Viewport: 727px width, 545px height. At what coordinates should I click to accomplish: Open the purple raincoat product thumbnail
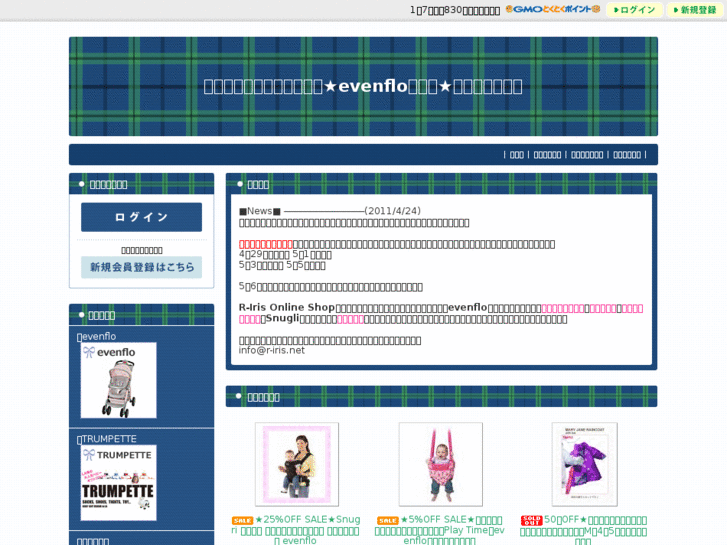585,464
